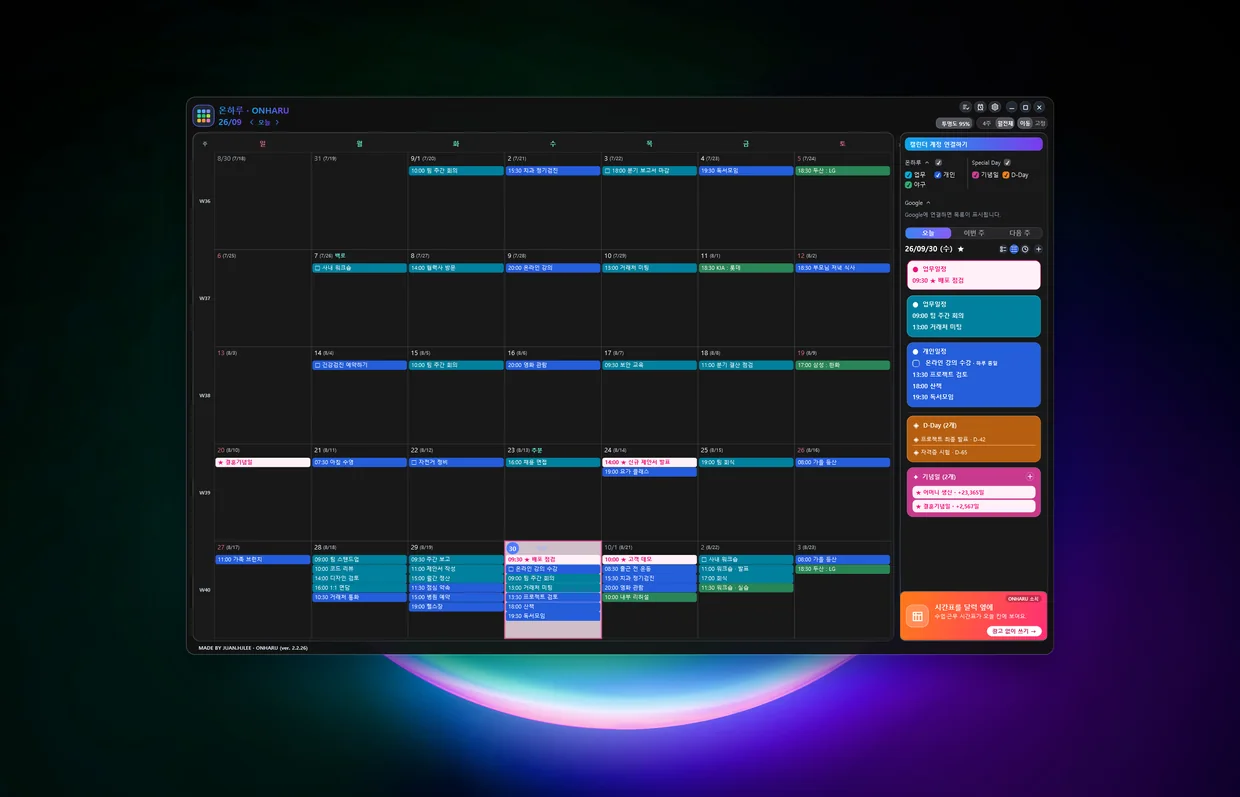Collapse the 기념일 (2개) card header
This screenshot has width=1240, height=797.
966,477
